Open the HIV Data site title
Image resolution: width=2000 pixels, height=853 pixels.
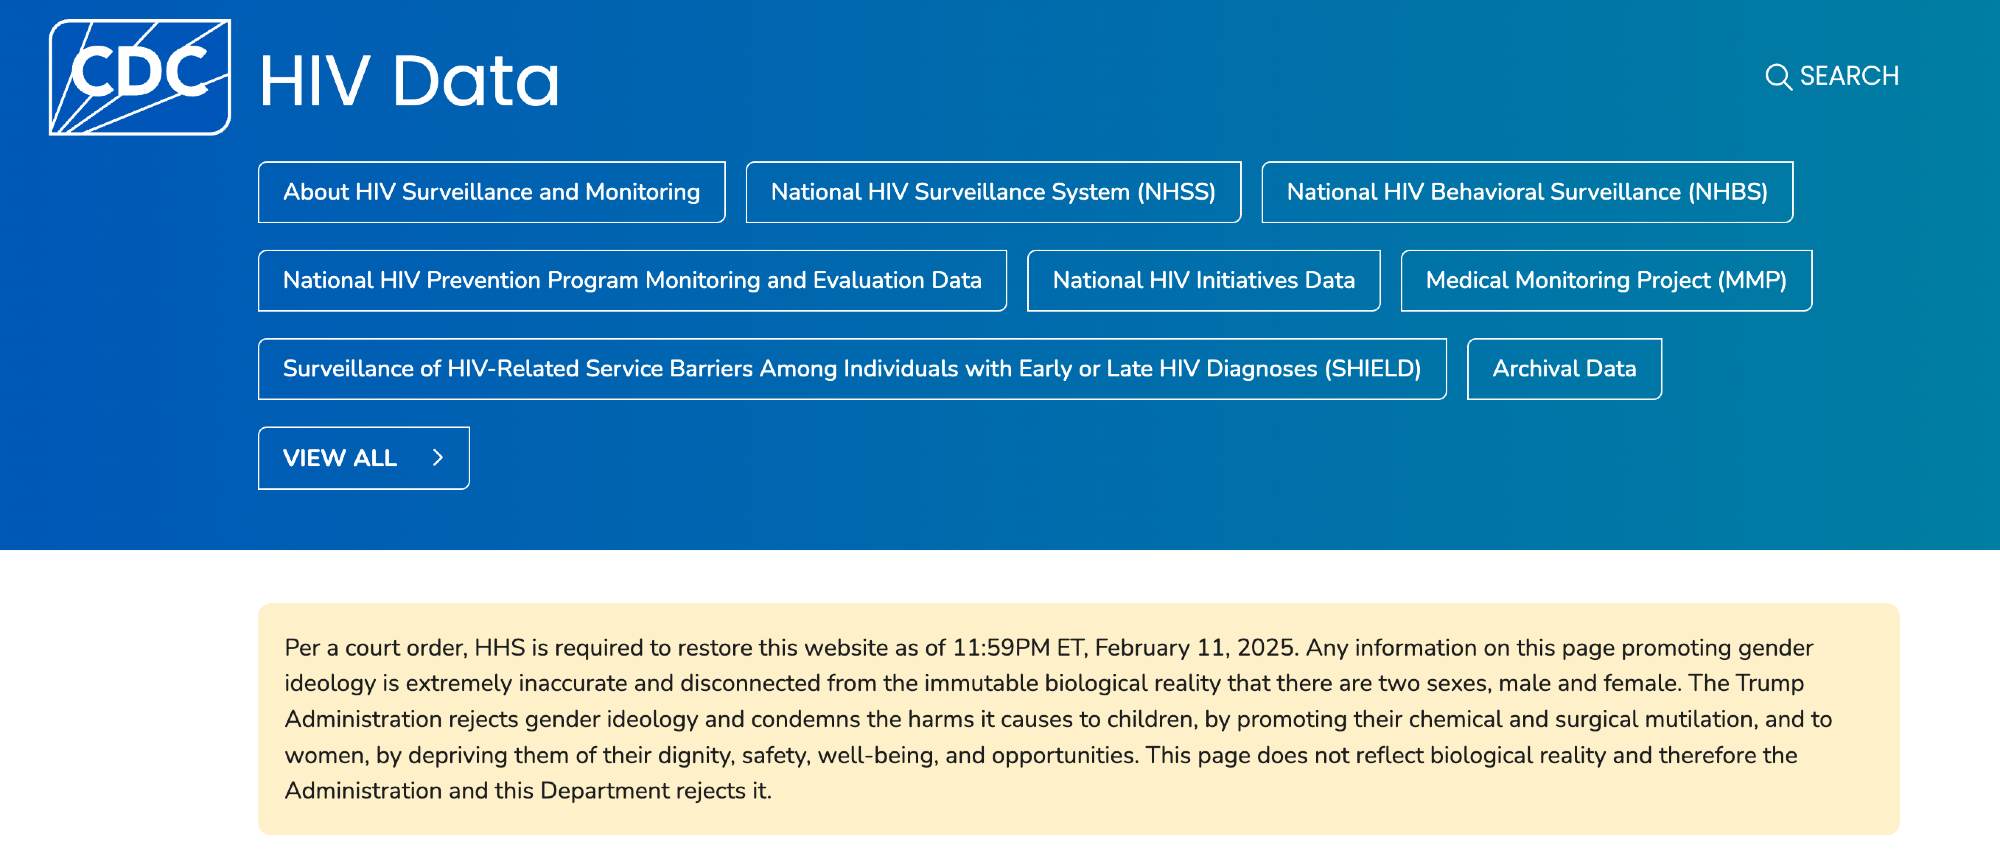tap(409, 81)
